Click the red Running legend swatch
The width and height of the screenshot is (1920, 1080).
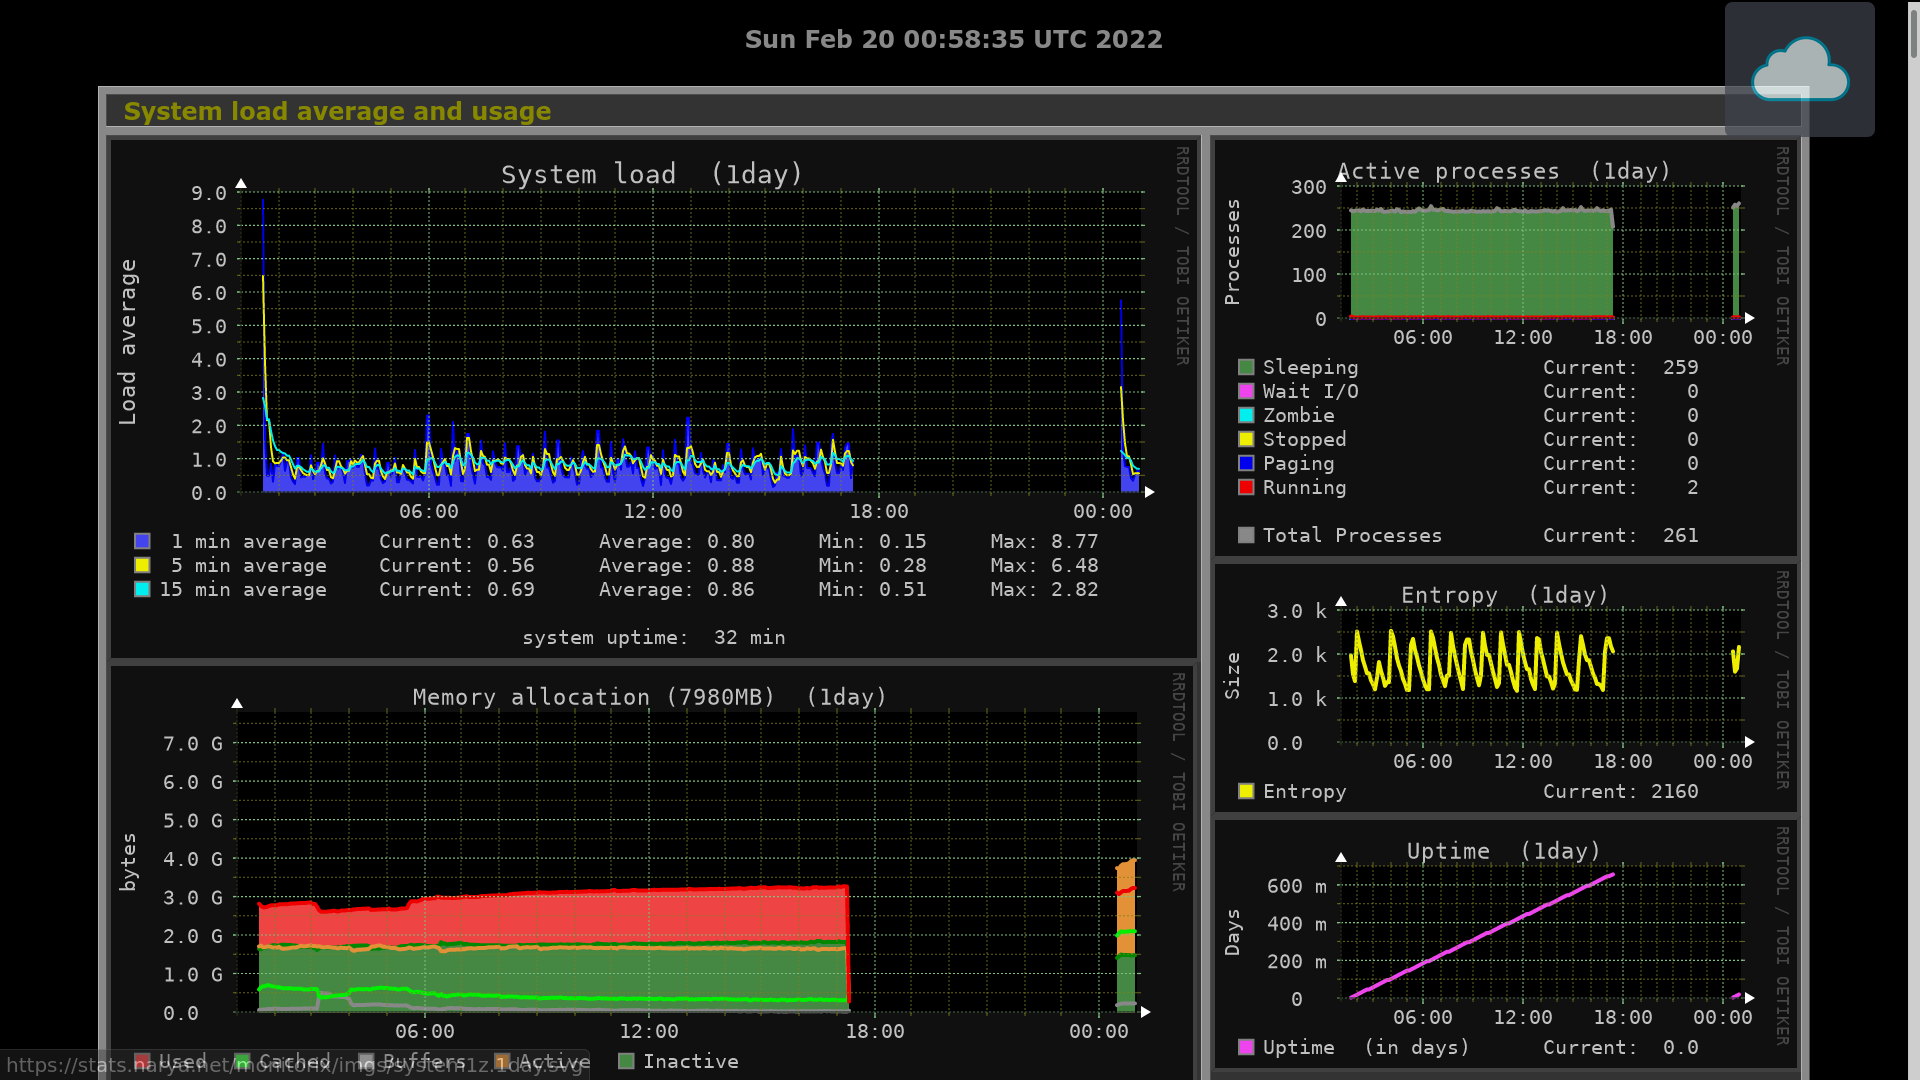(1246, 487)
